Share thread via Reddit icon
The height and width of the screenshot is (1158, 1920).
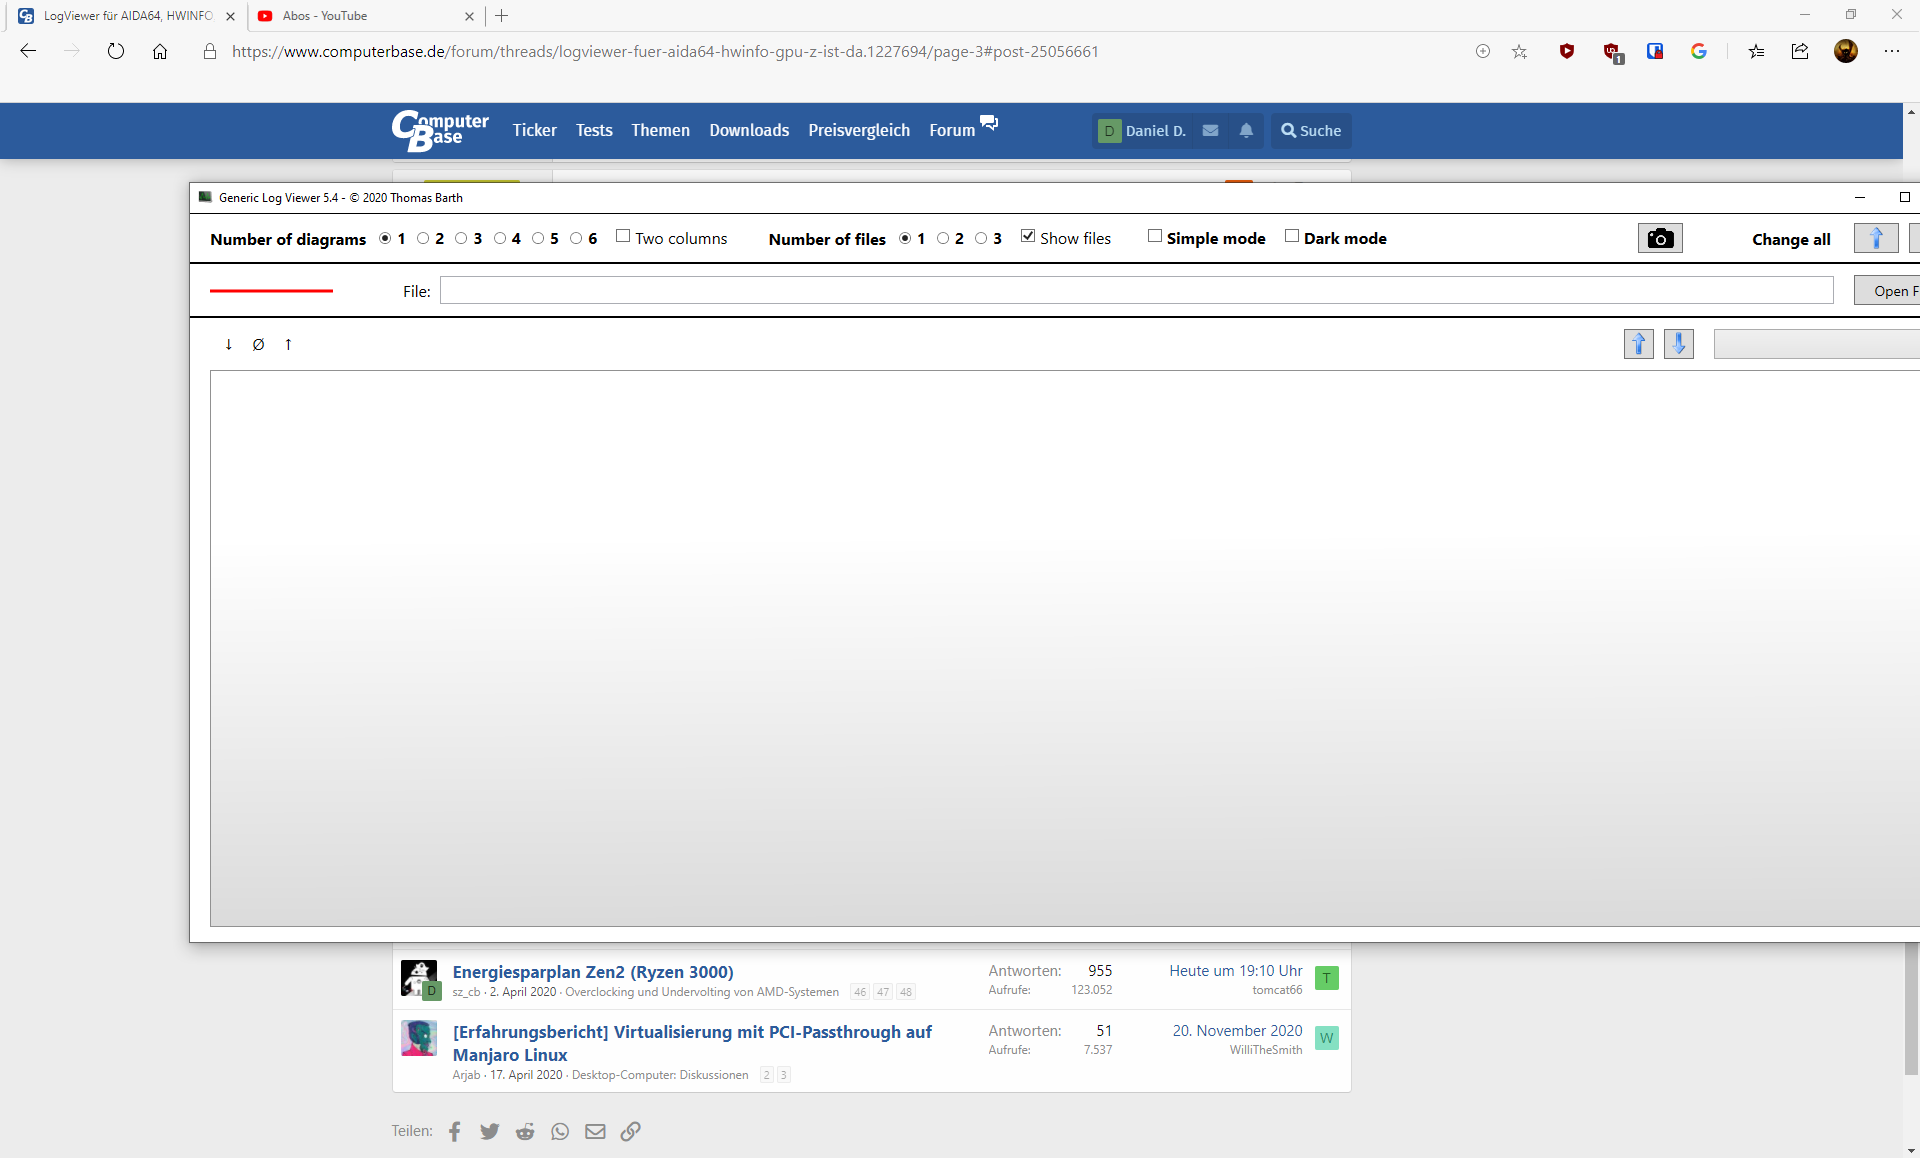[x=525, y=1132]
